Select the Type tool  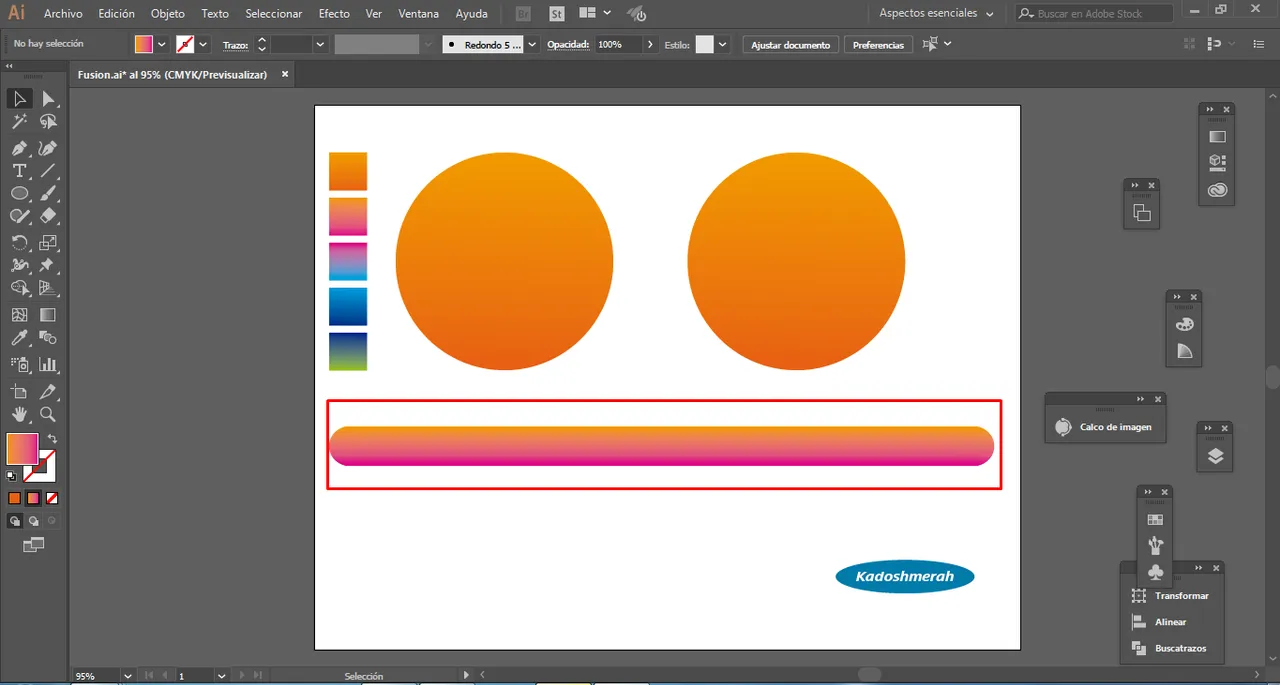[19, 171]
